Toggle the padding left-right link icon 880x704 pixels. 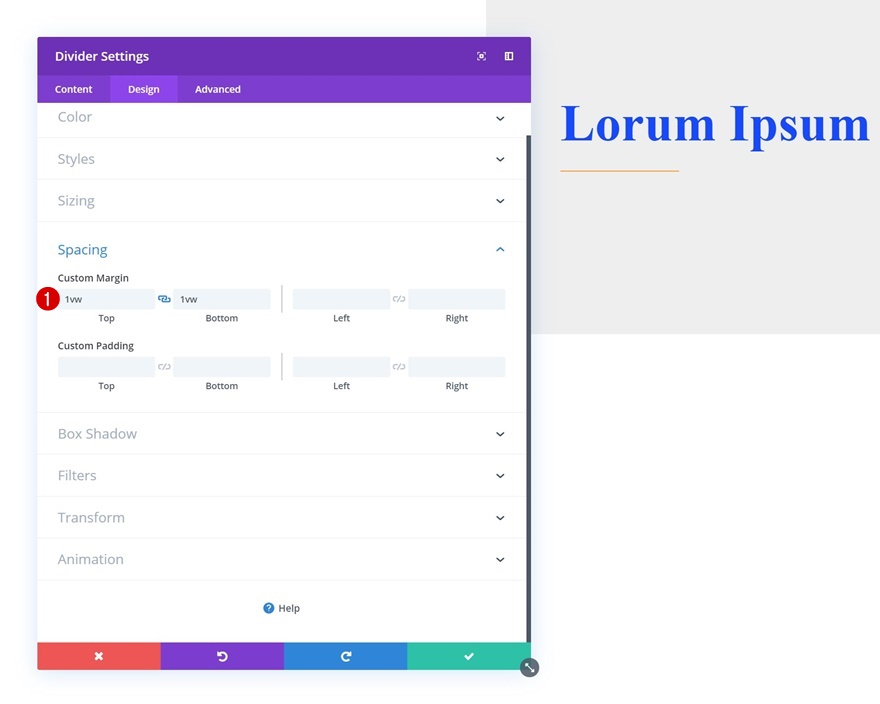point(398,367)
